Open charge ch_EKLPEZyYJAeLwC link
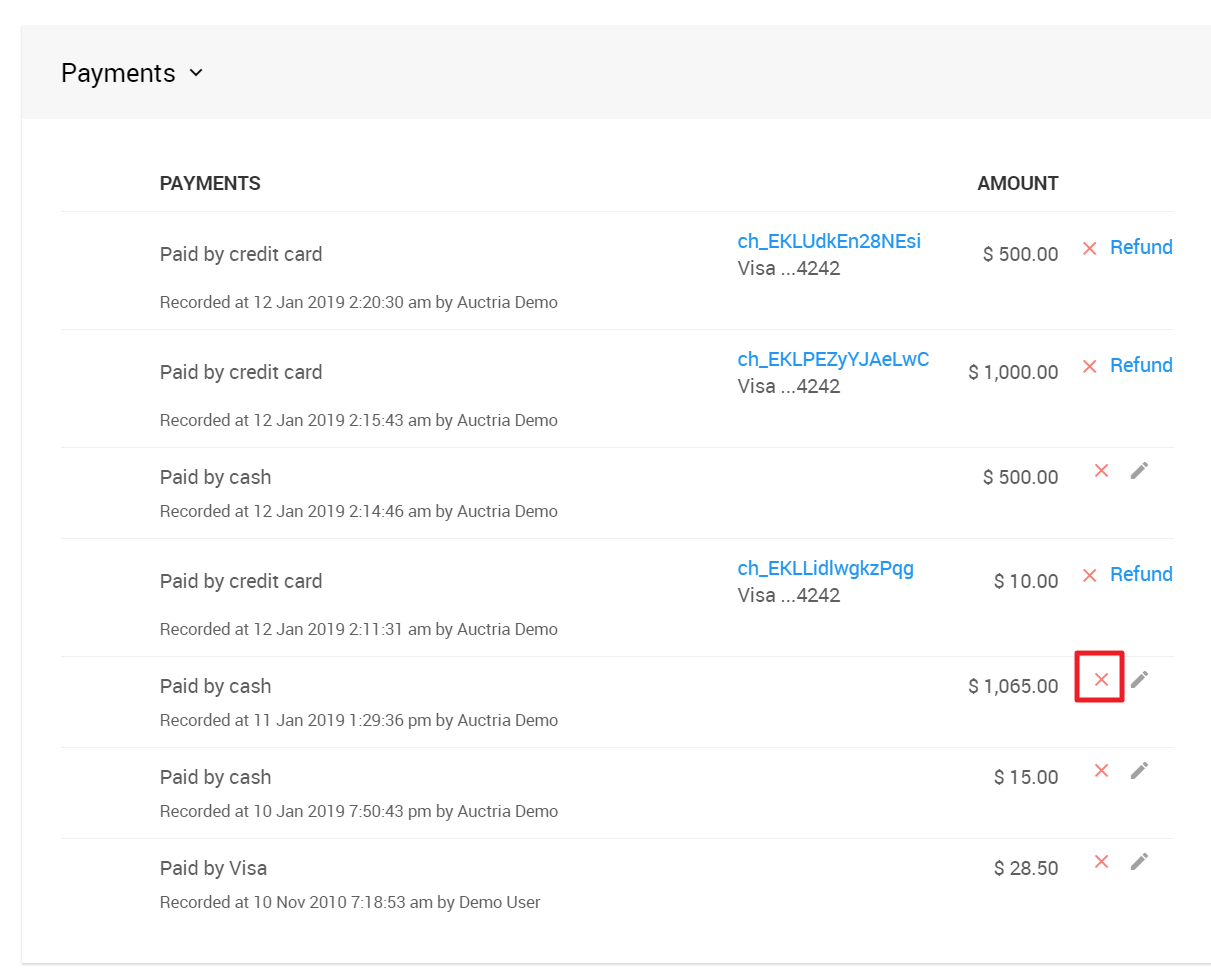This screenshot has width=1211, height=971. tap(833, 359)
